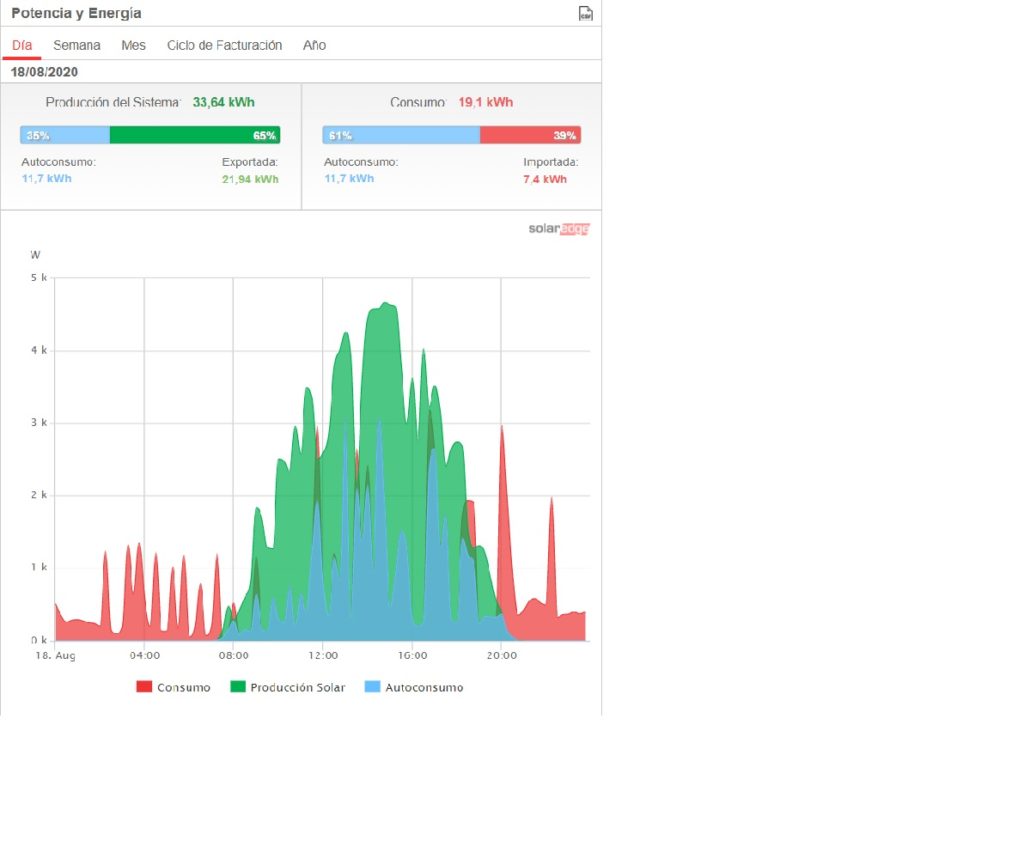The height and width of the screenshot is (859, 1024).
Task: Click the blue Autoconsumo legend swatch
Action: [372, 688]
